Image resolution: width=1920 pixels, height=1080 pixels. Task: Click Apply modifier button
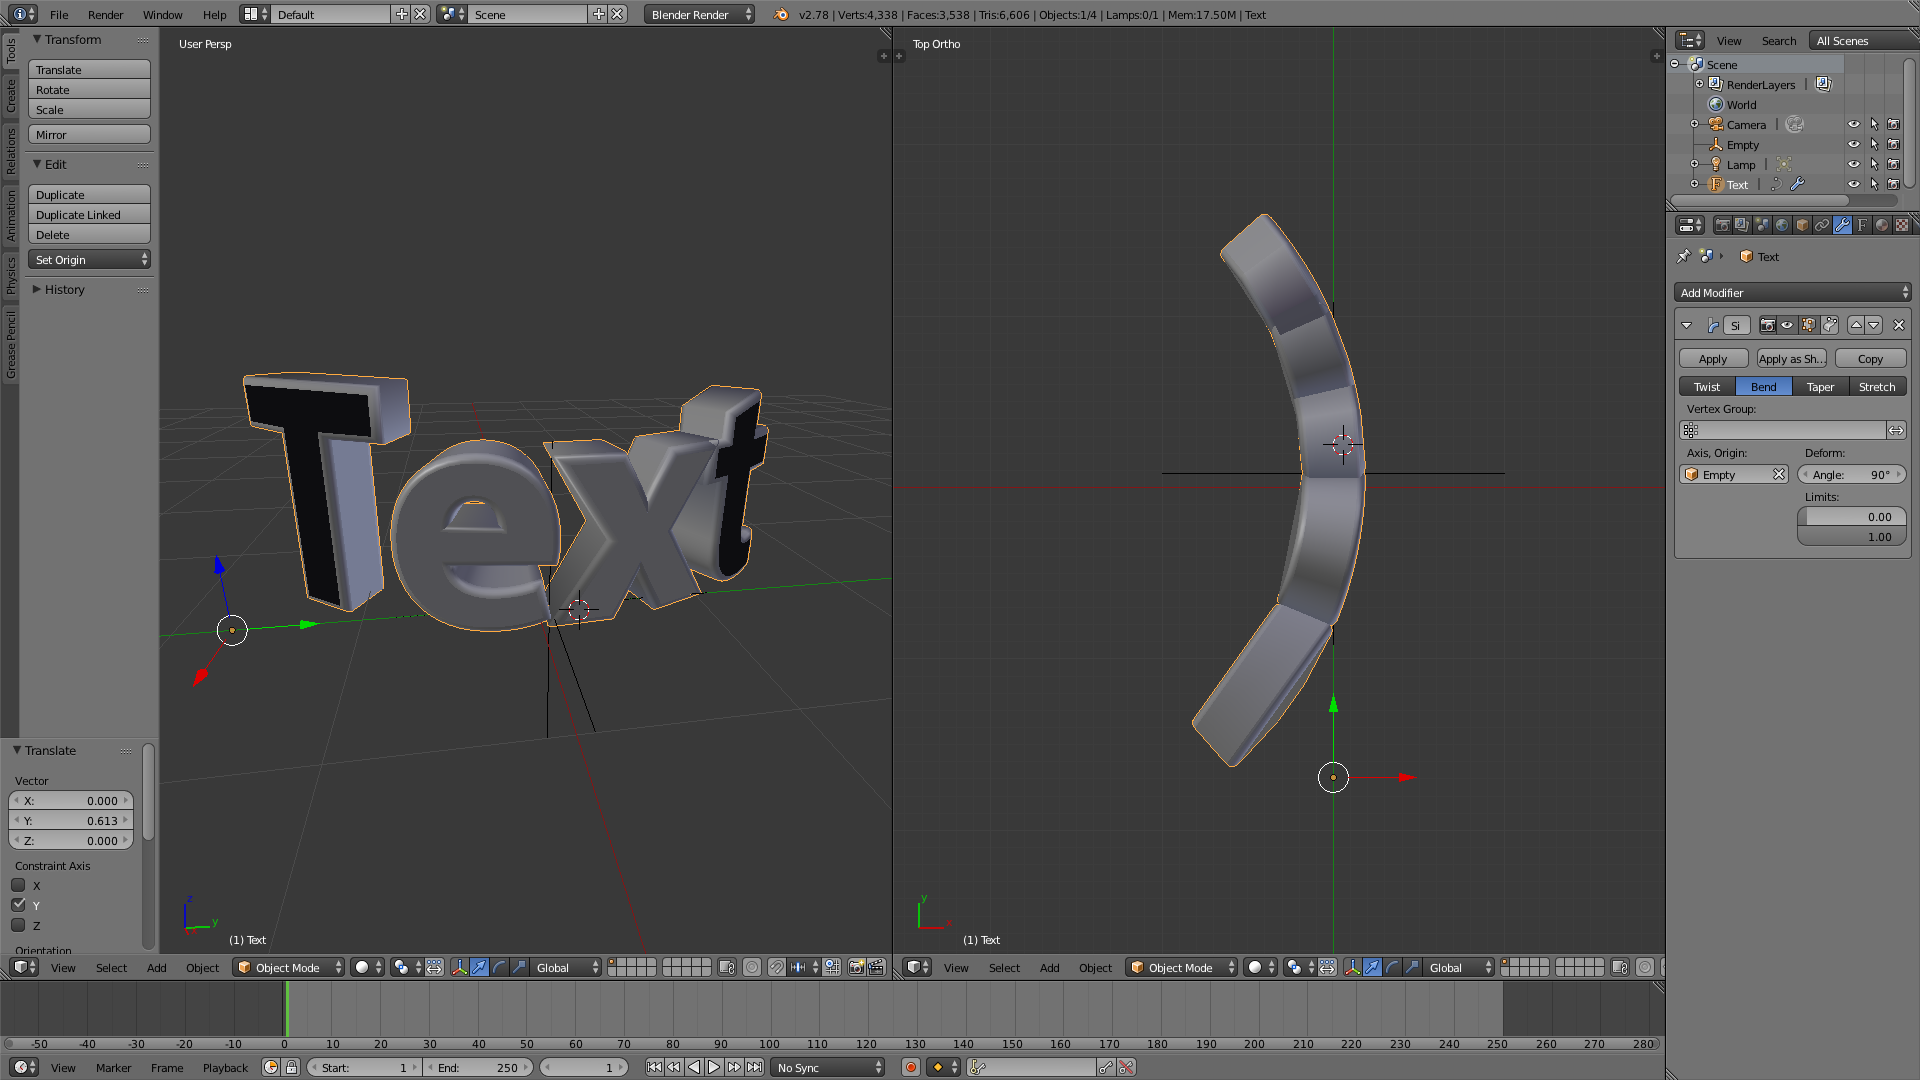(1710, 359)
